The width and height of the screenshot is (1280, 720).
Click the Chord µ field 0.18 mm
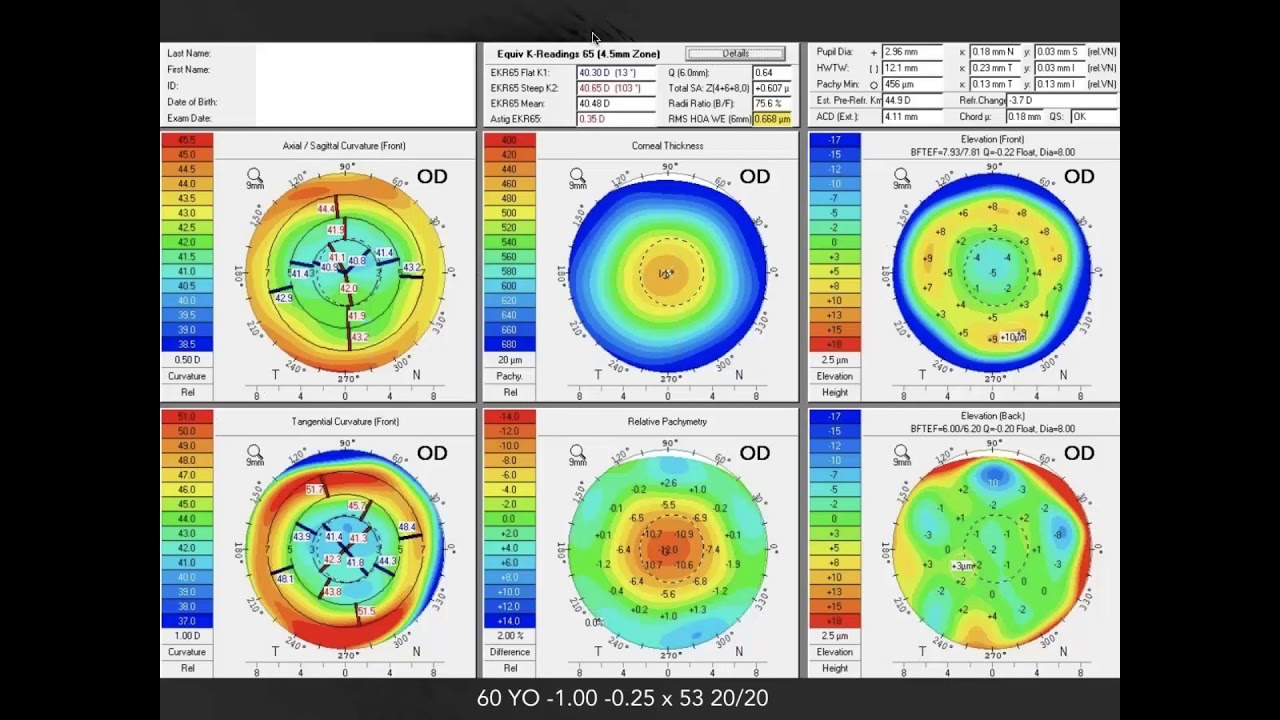click(1025, 117)
